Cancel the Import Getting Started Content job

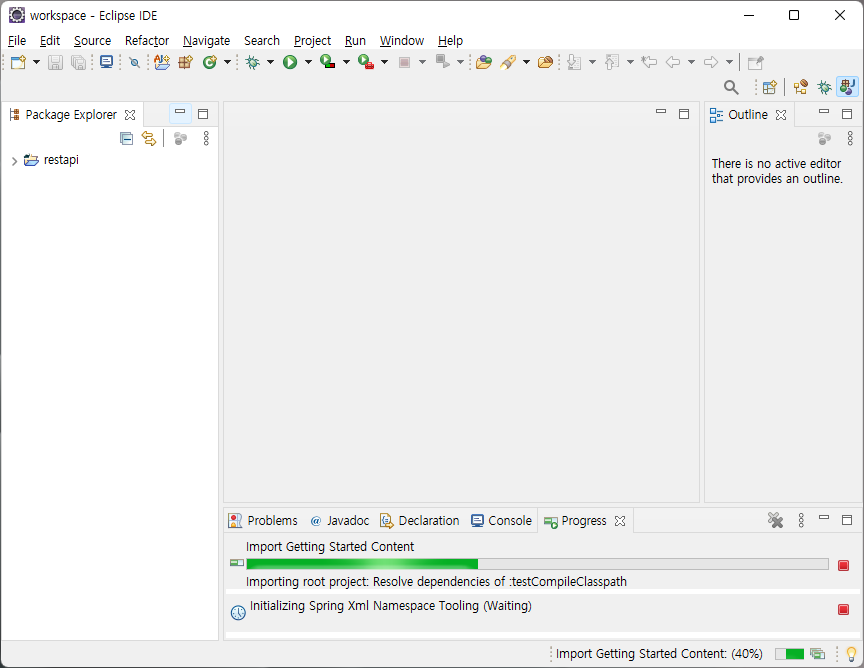(x=843, y=565)
